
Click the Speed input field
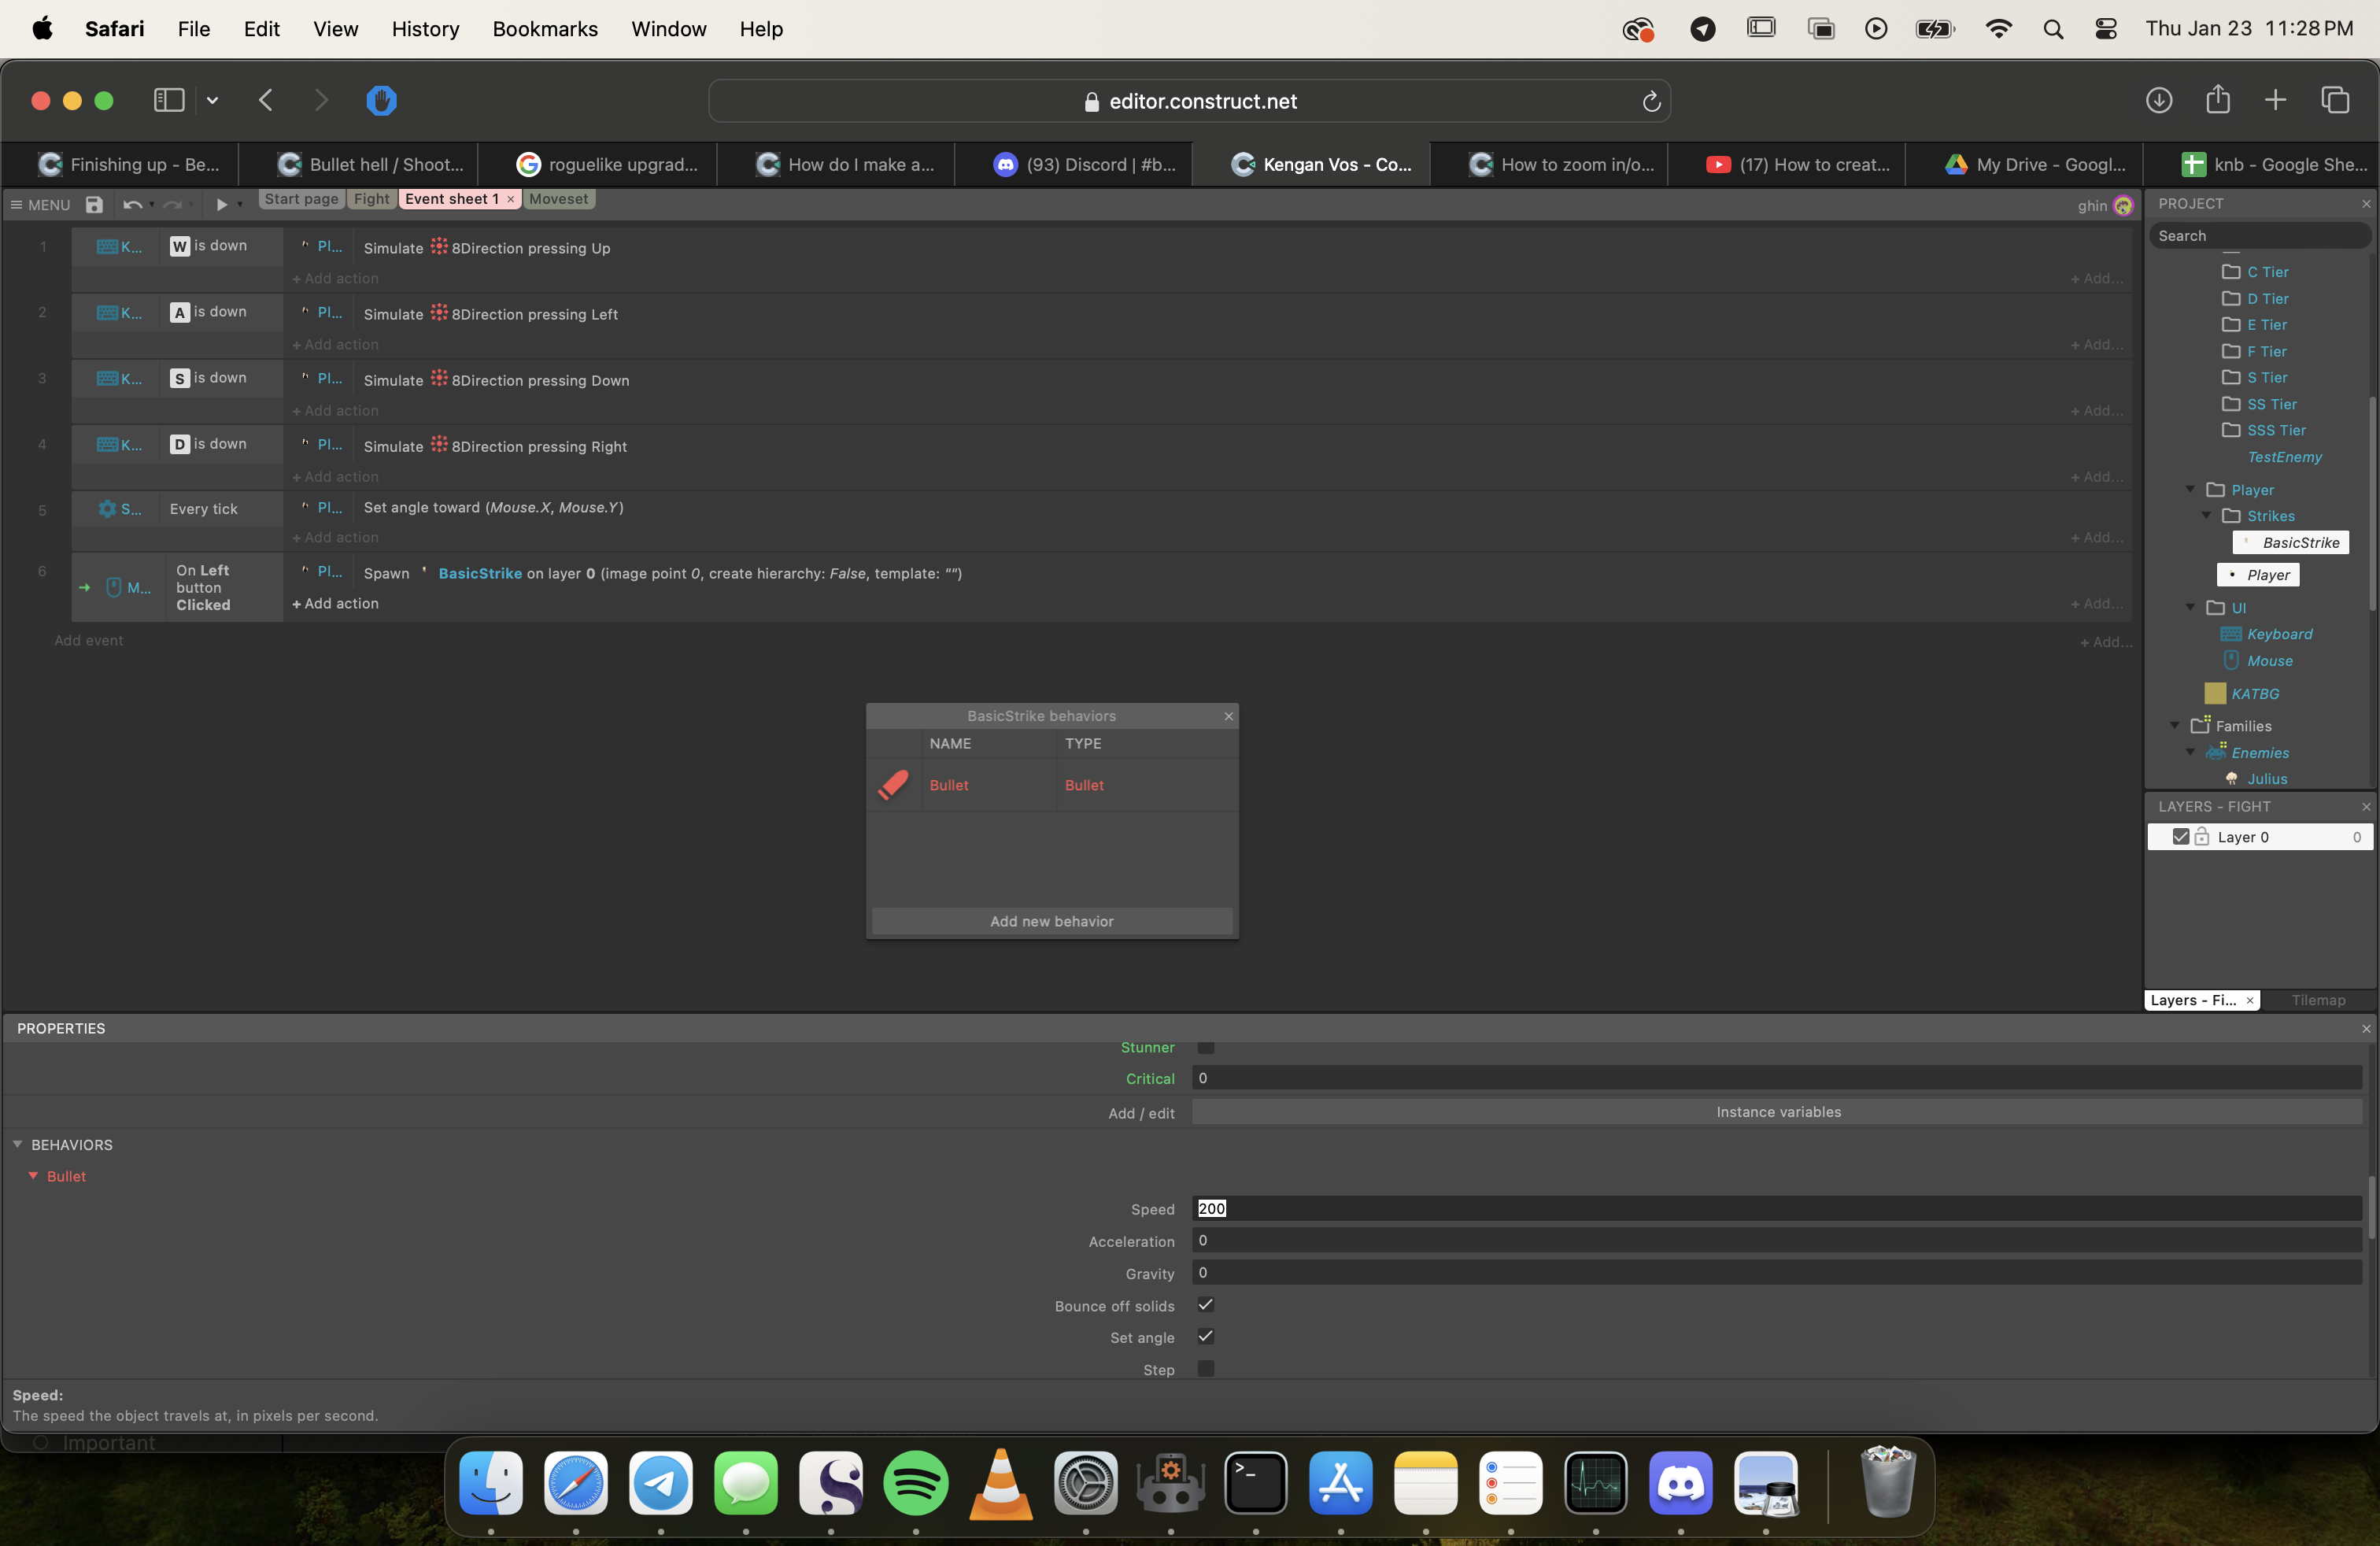[1777, 1208]
